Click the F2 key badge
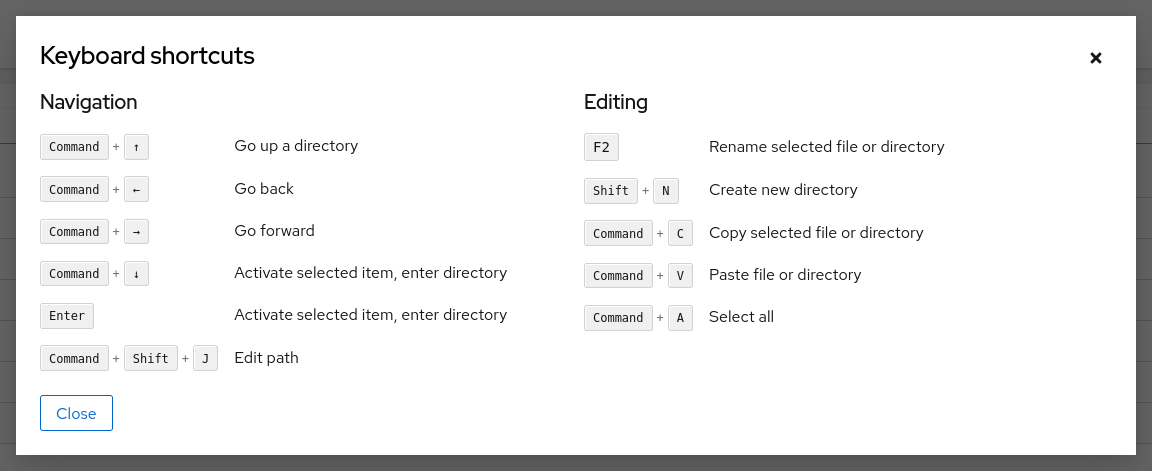The image size is (1152, 471). [x=601, y=147]
